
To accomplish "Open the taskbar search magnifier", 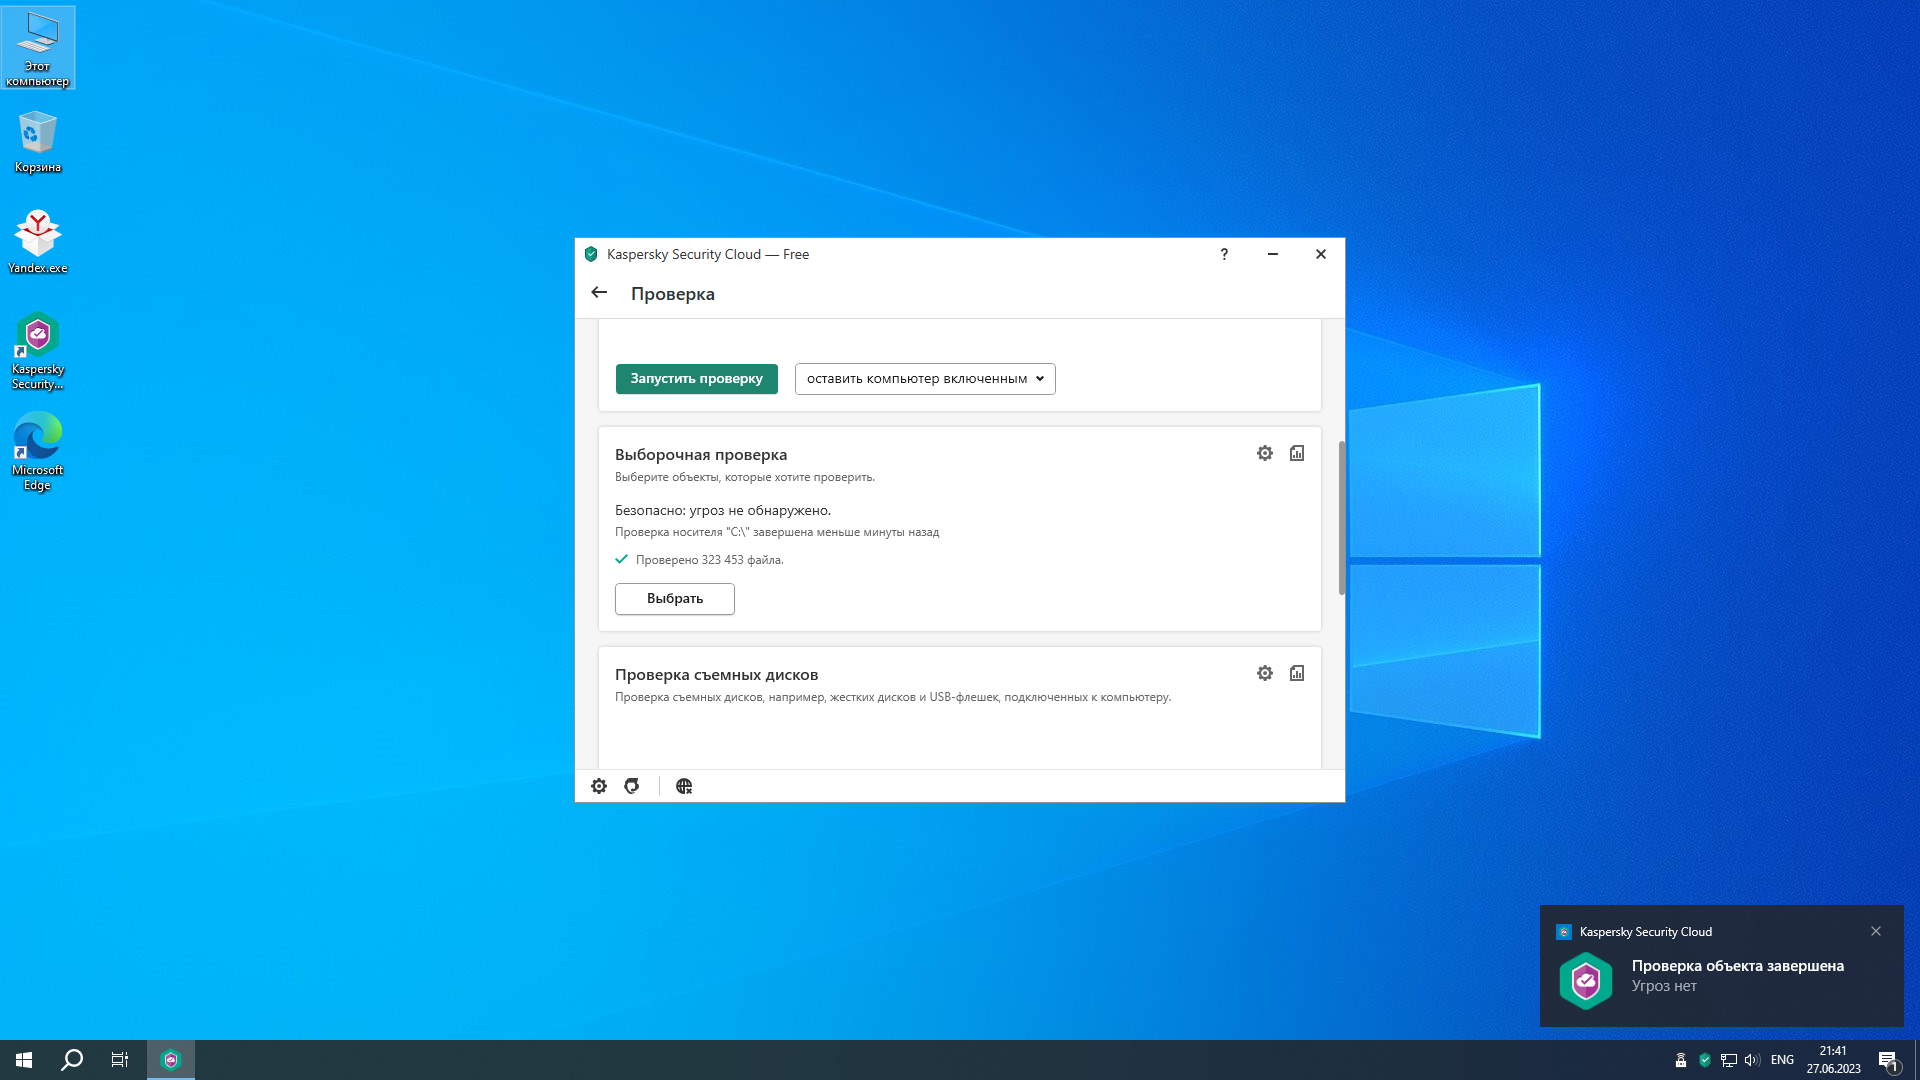I will (72, 1060).
